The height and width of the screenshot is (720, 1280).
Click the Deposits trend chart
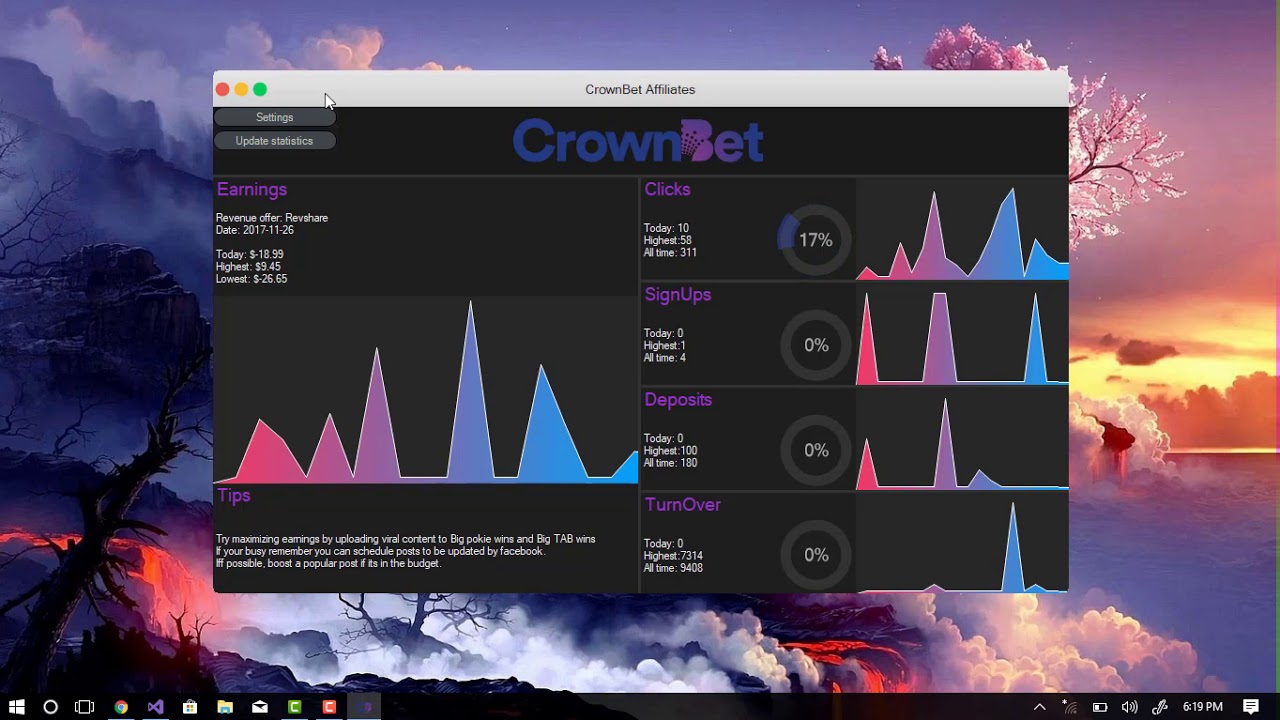coord(962,440)
